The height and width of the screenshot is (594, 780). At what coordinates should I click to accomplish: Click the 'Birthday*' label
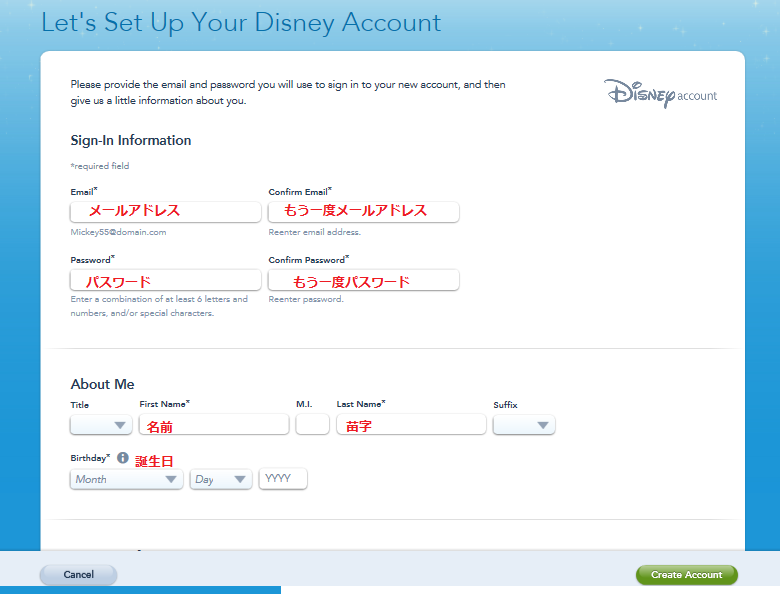(x=90, y=458)
